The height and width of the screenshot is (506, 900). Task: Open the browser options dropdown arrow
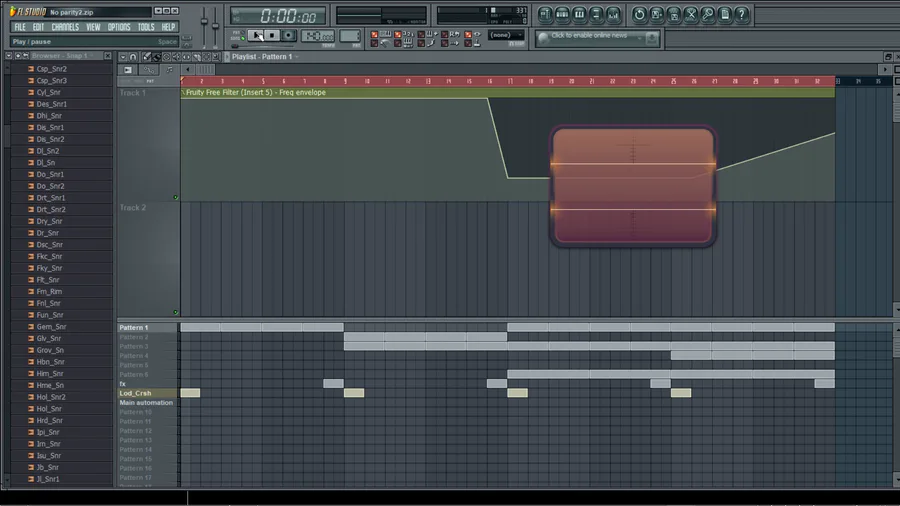(x=9, y=56)
